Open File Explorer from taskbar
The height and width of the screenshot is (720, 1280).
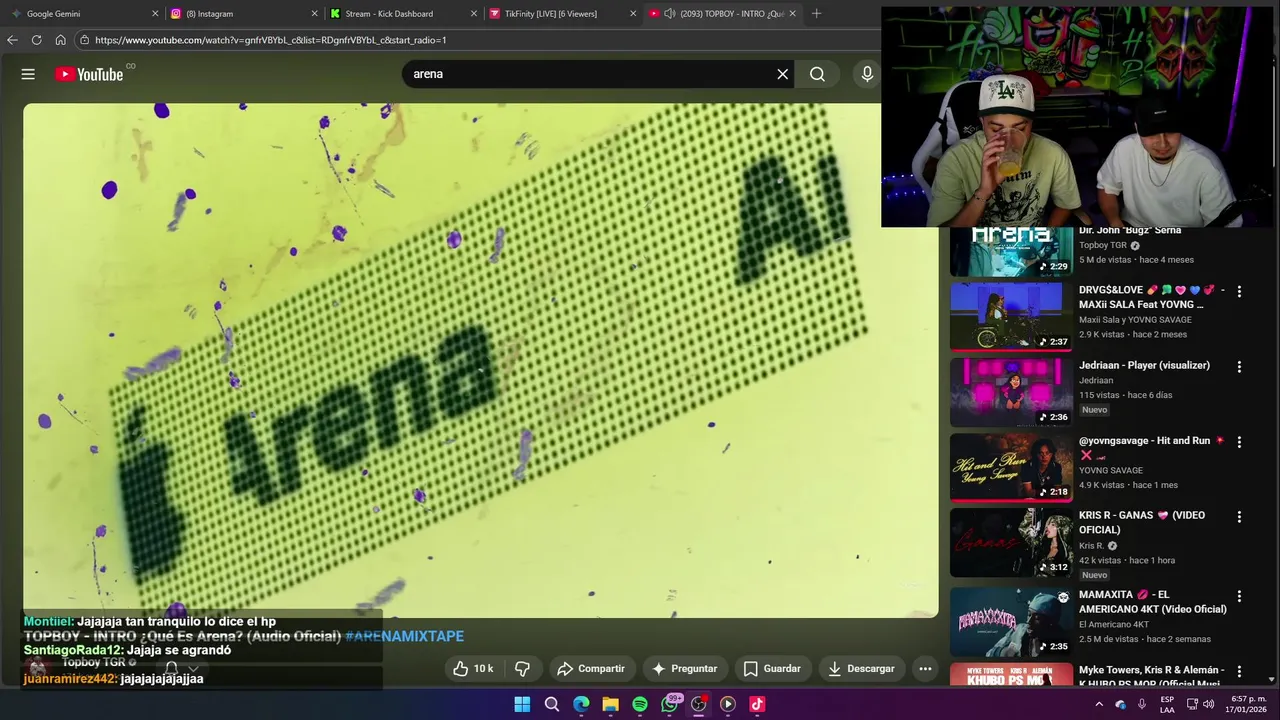click(610, 704)
